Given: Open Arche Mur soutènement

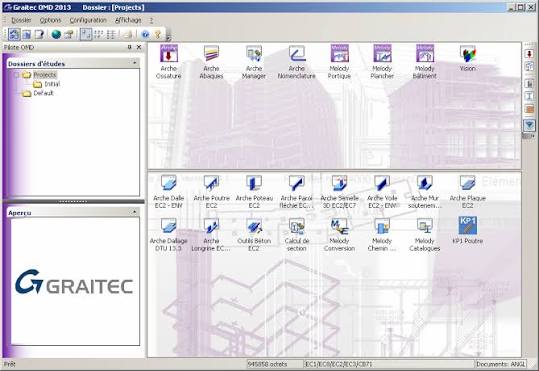Looking at the screenshot, I should [425, 192].
